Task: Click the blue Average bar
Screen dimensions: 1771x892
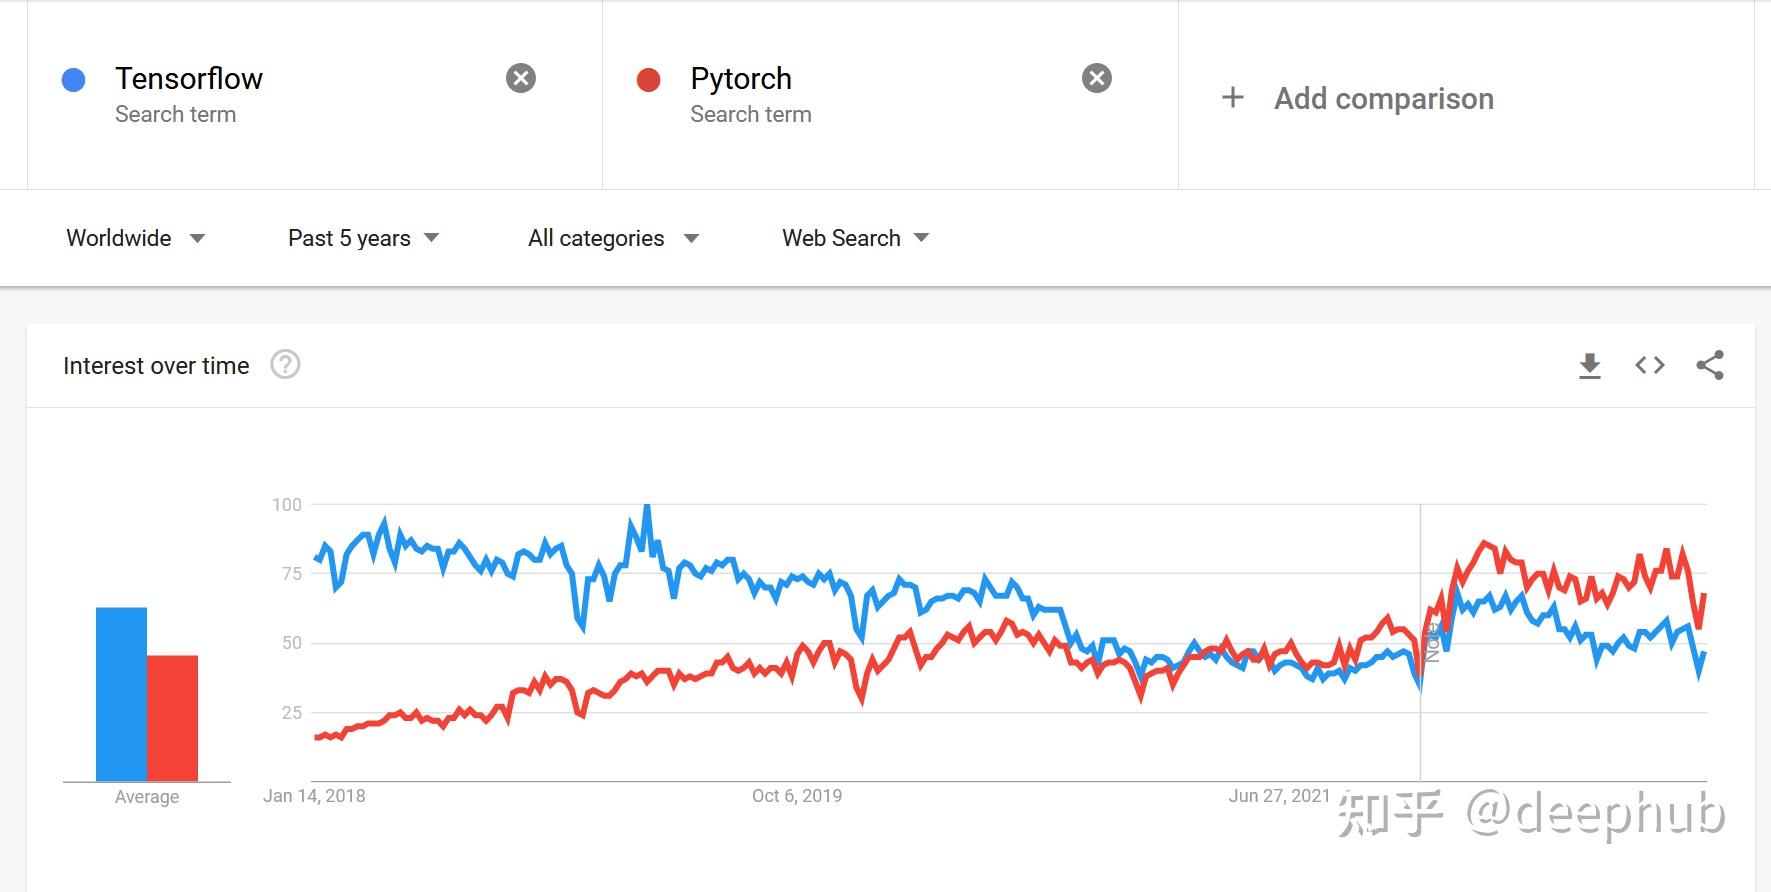Action: point(121,694)
